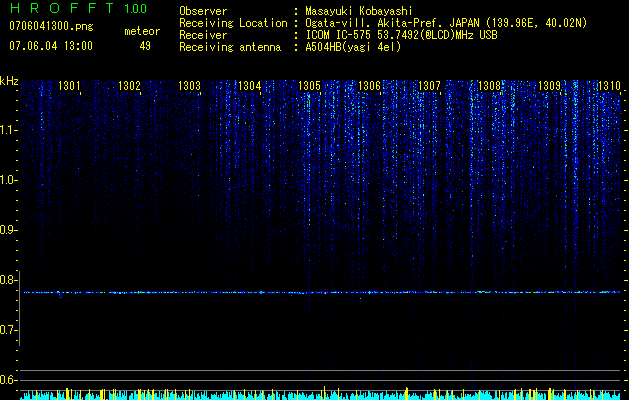Screen dimensions: 629x400
Task: Click the 1307 time marker
Action: pyautogui.click(x=429, y=86)
